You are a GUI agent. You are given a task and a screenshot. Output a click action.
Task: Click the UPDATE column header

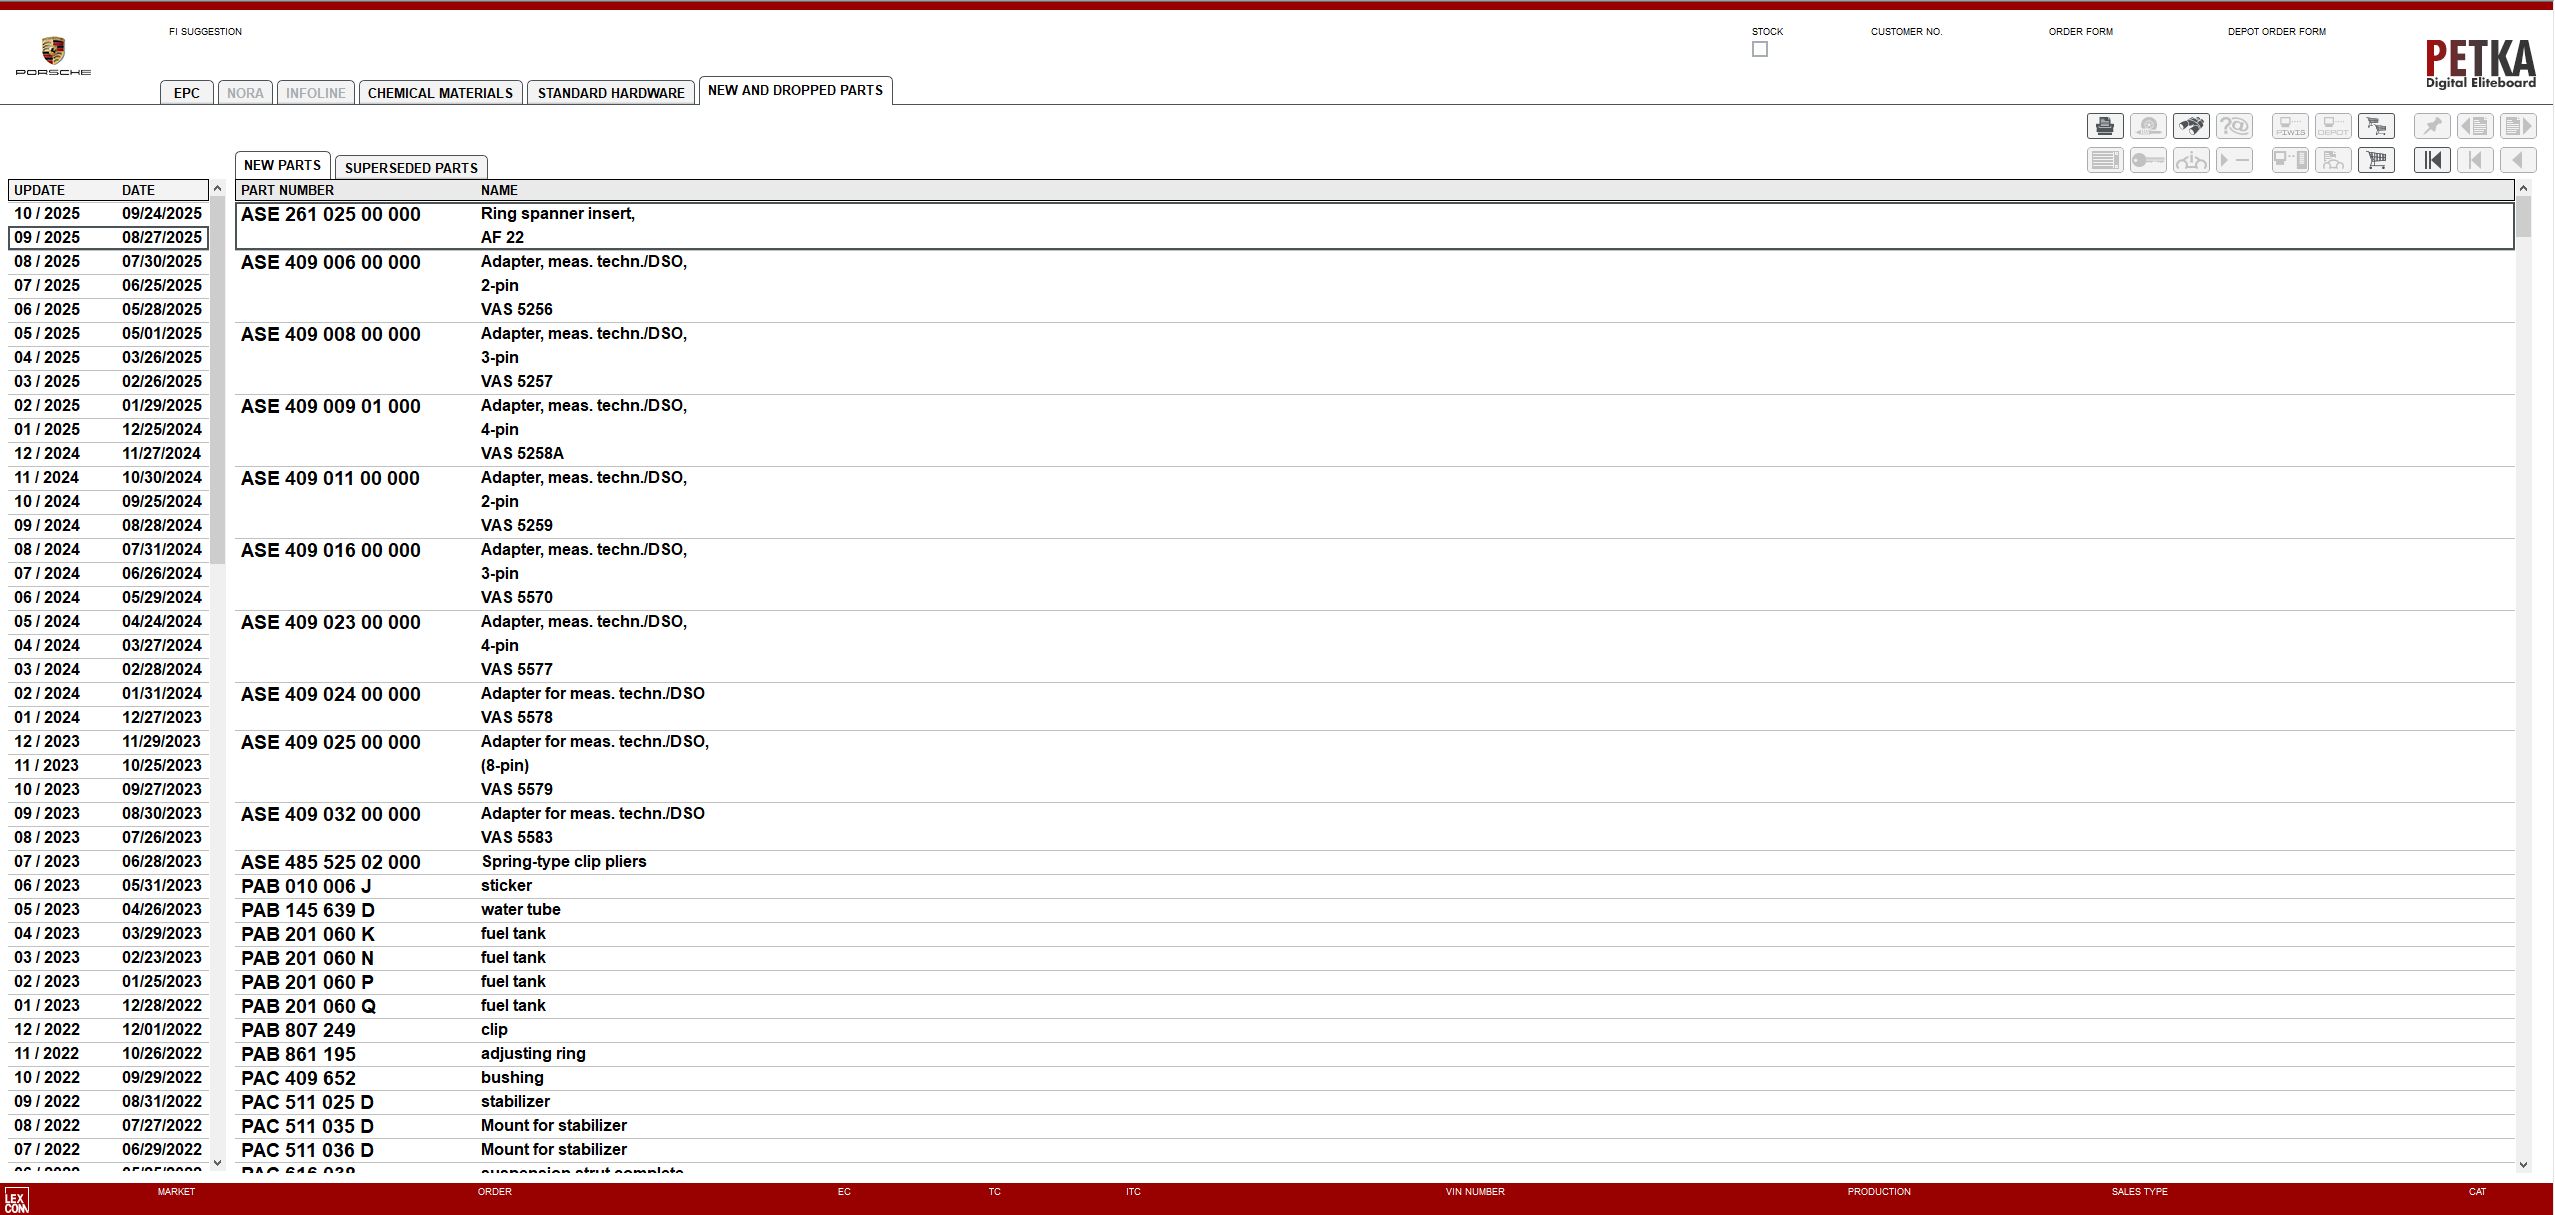tap(39, 190)
